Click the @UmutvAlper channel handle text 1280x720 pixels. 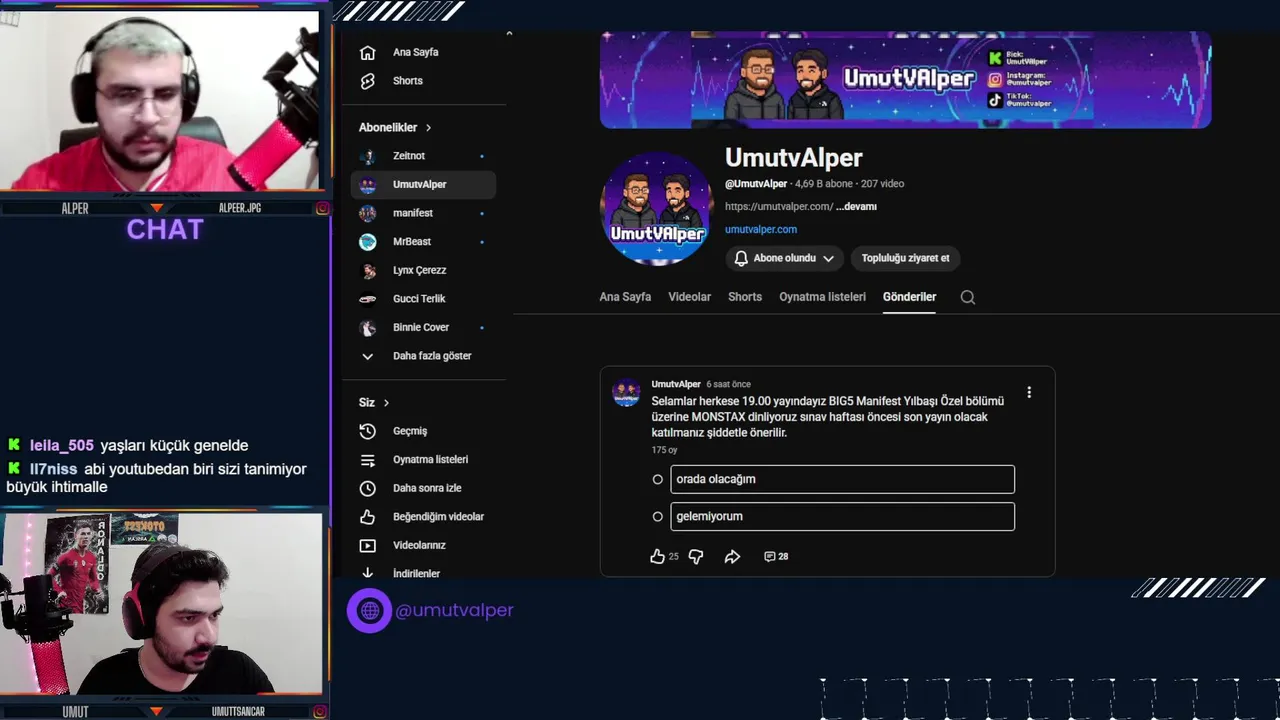tap(756, 184)
